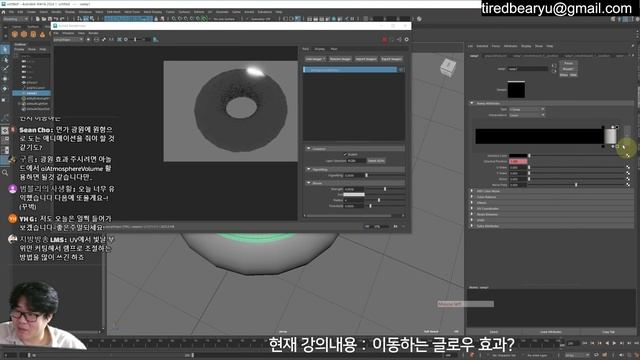Click the Open Scene icon on status line
The height and width of the screenshot is (360, 640).
pos(44,19)
